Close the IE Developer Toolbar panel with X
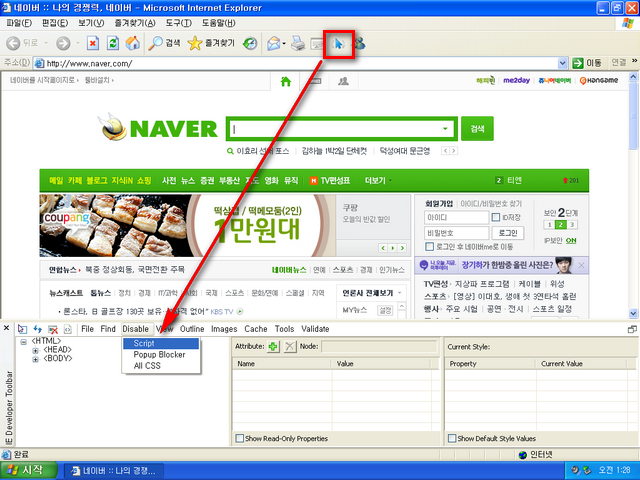640x480 pixels. [x=7, y=328]
